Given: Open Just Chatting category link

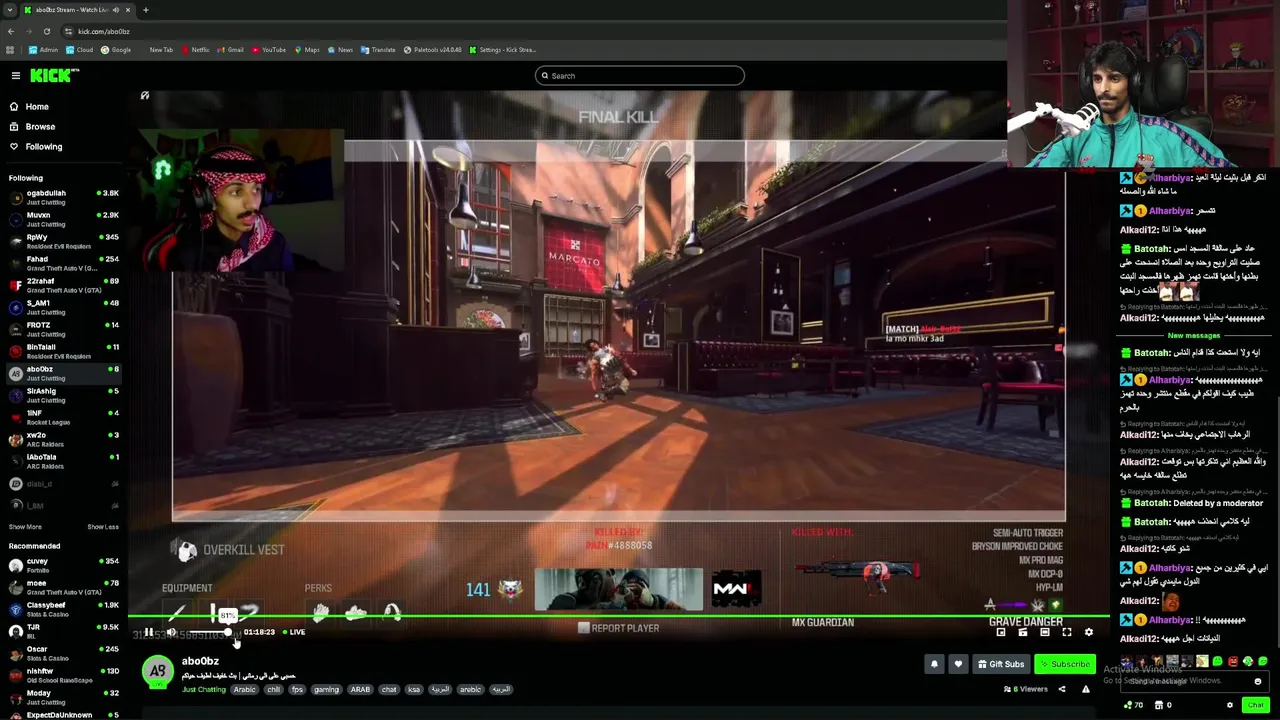Looking at the screenshot, I should [204, 689].
